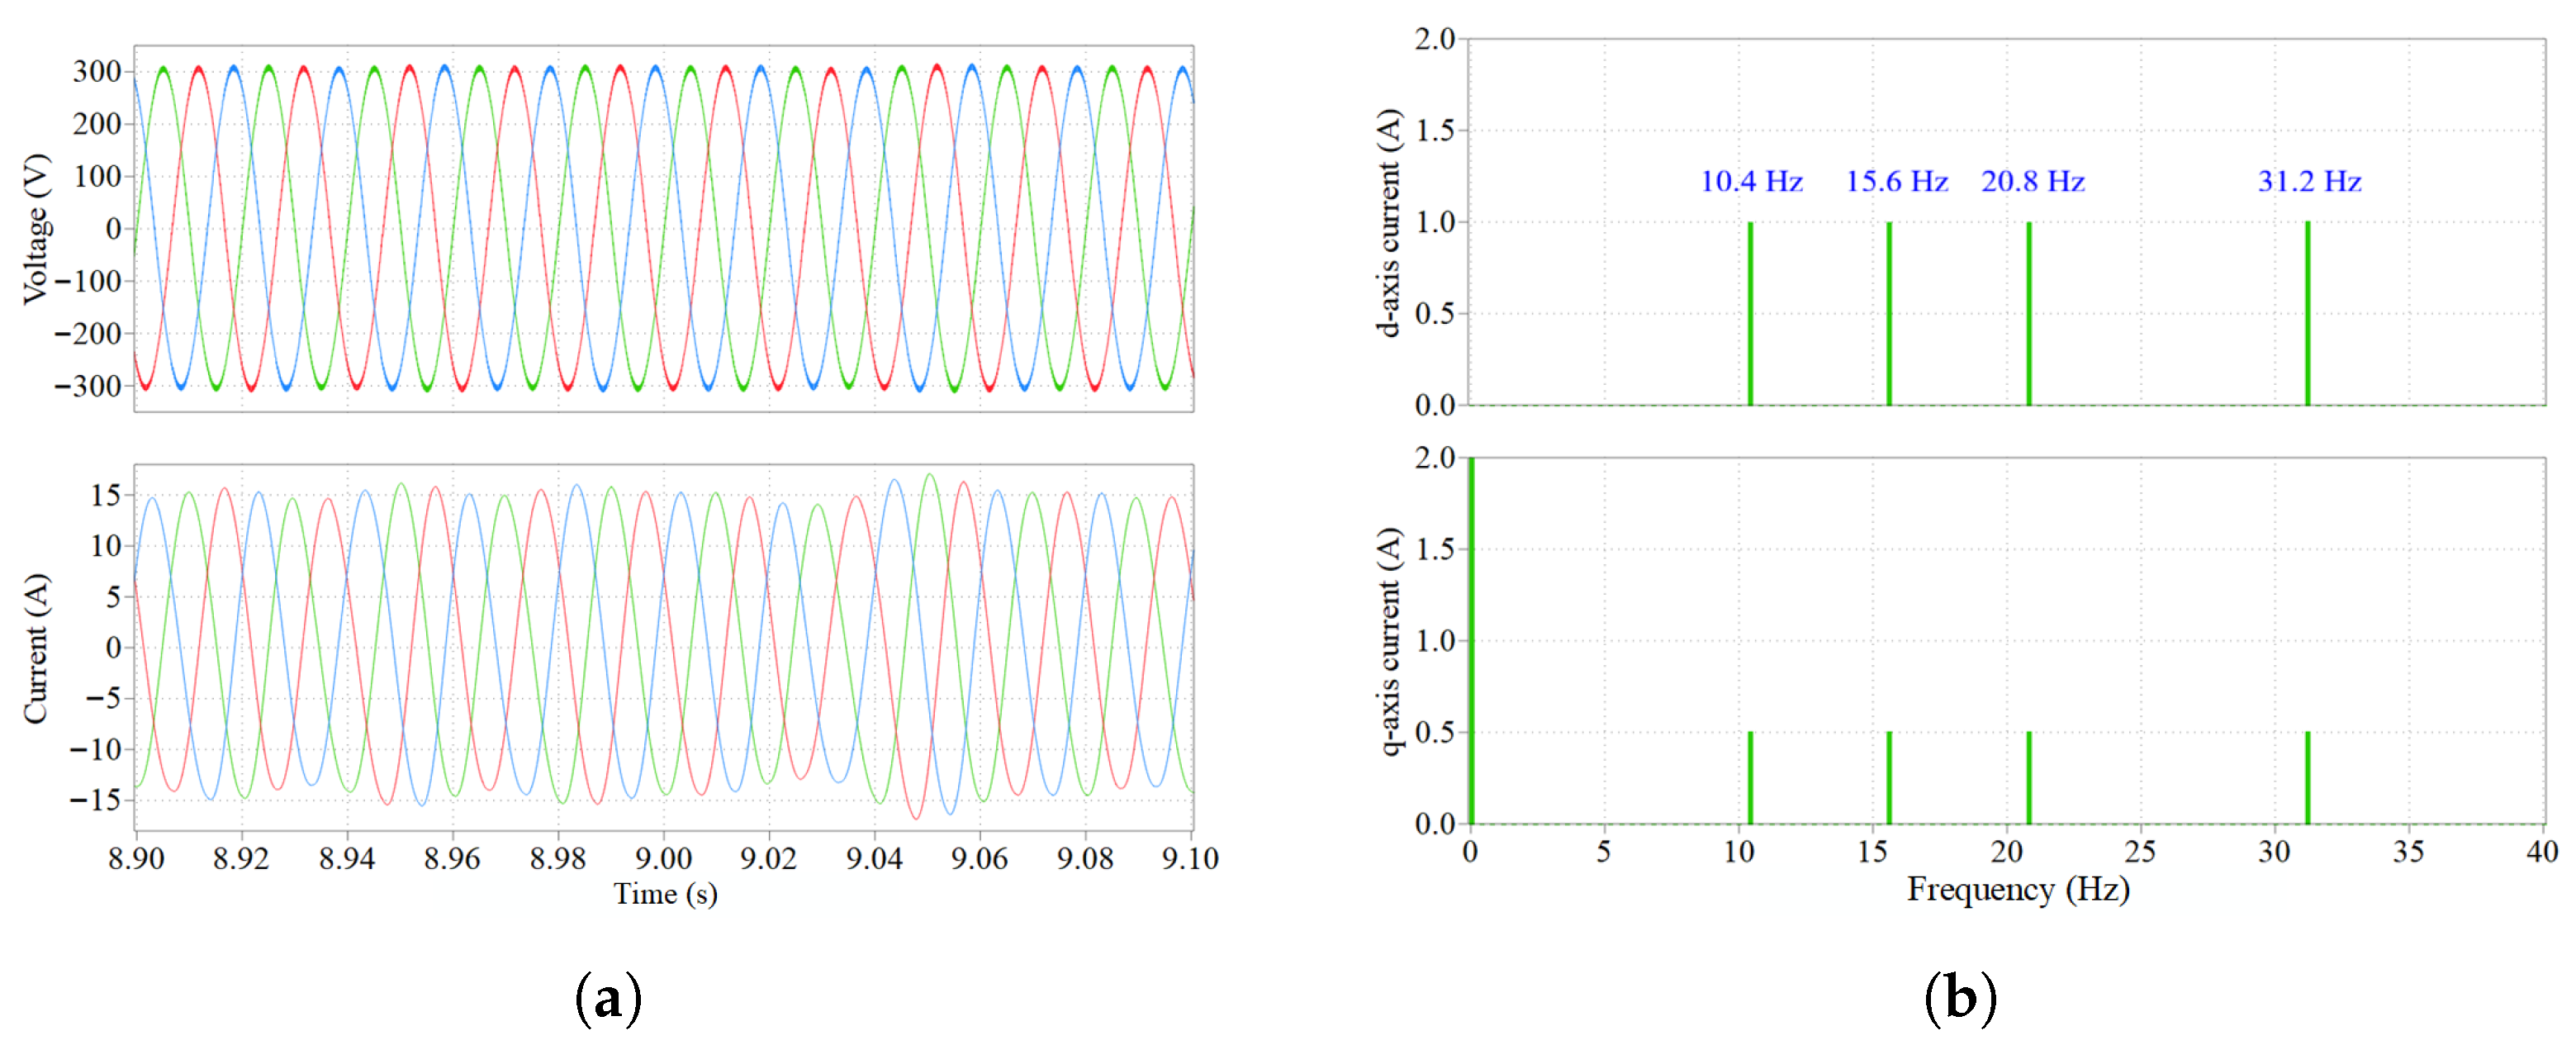Click the 31.2 Hz frequency label
This screenshot has height=1045, width=2576.
(2309, 182)
